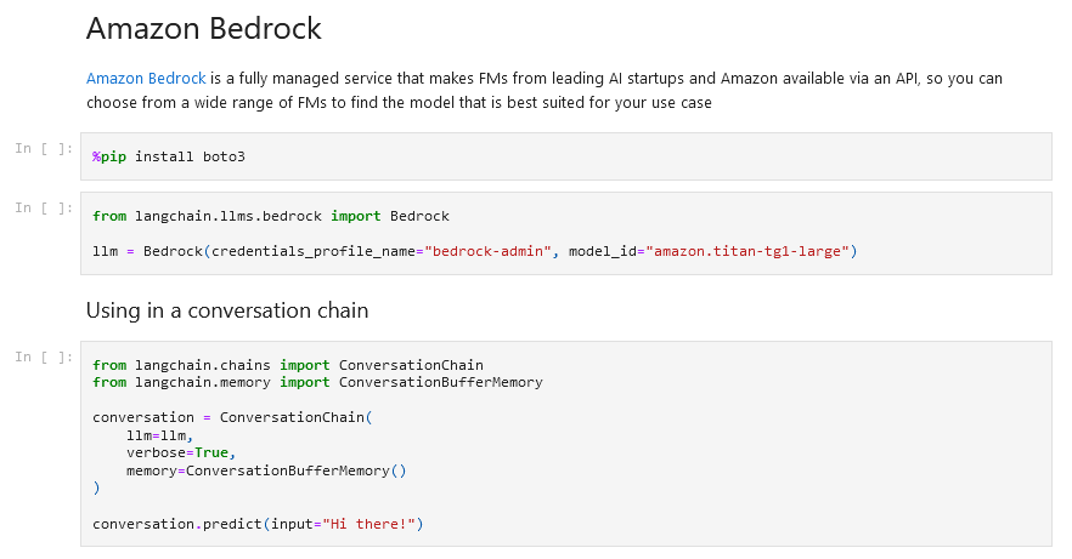Click the langchain.llms.bedrock import line

point(270,216)
